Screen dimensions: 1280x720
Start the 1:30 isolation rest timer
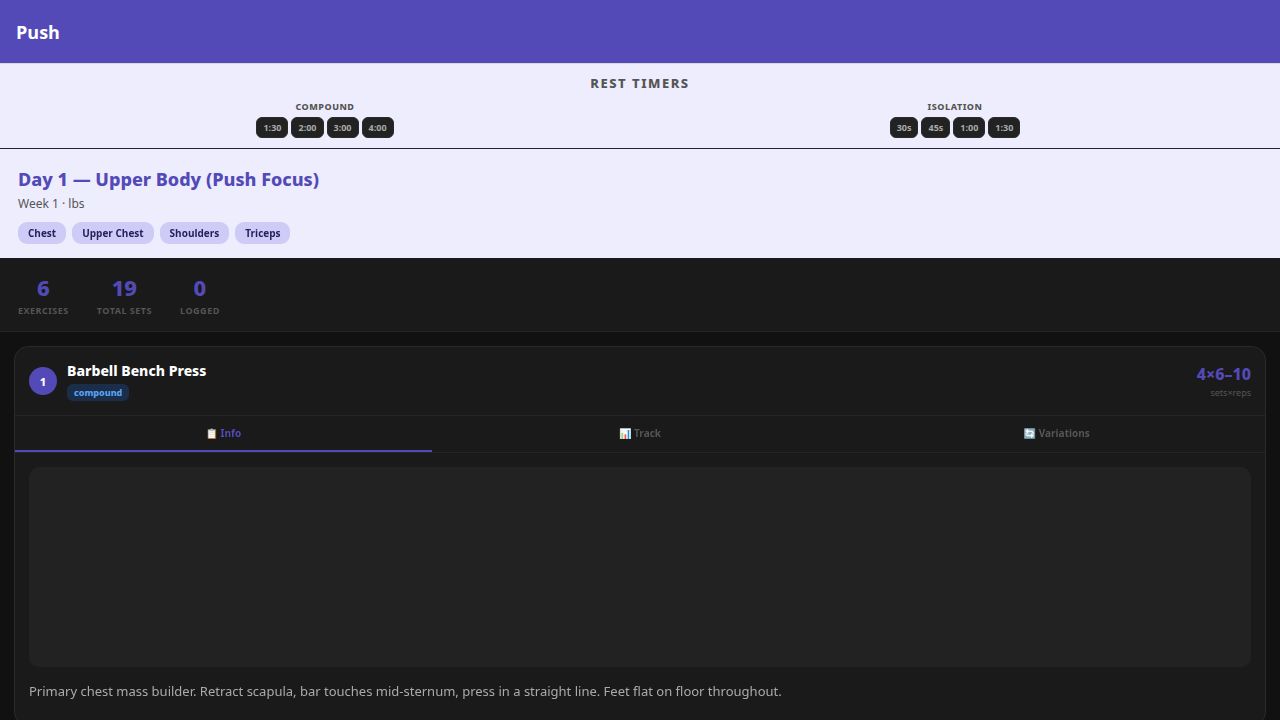(x=1004, y=128)
